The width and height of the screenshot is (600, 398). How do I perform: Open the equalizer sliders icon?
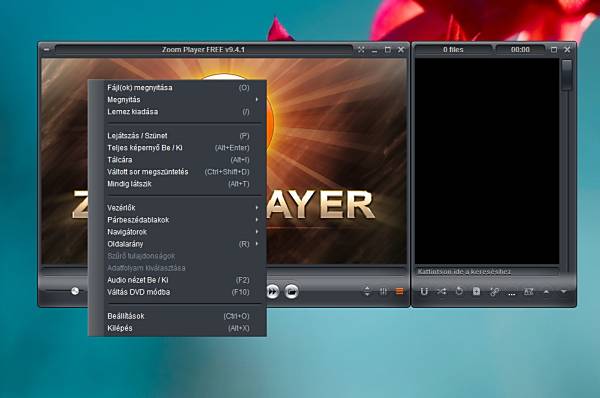tap(383, 292)
